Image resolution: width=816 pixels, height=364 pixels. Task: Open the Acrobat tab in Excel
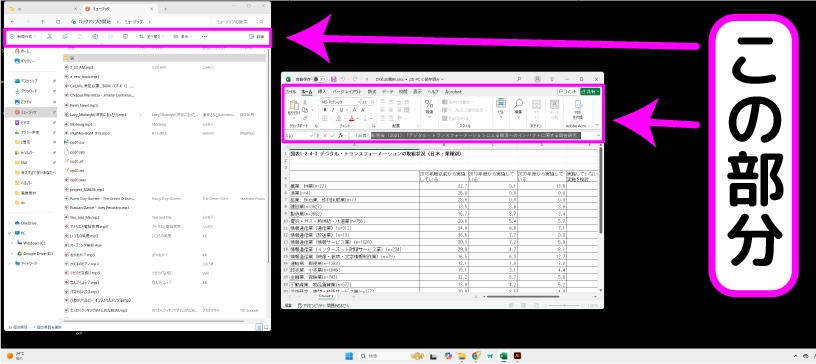453,91
